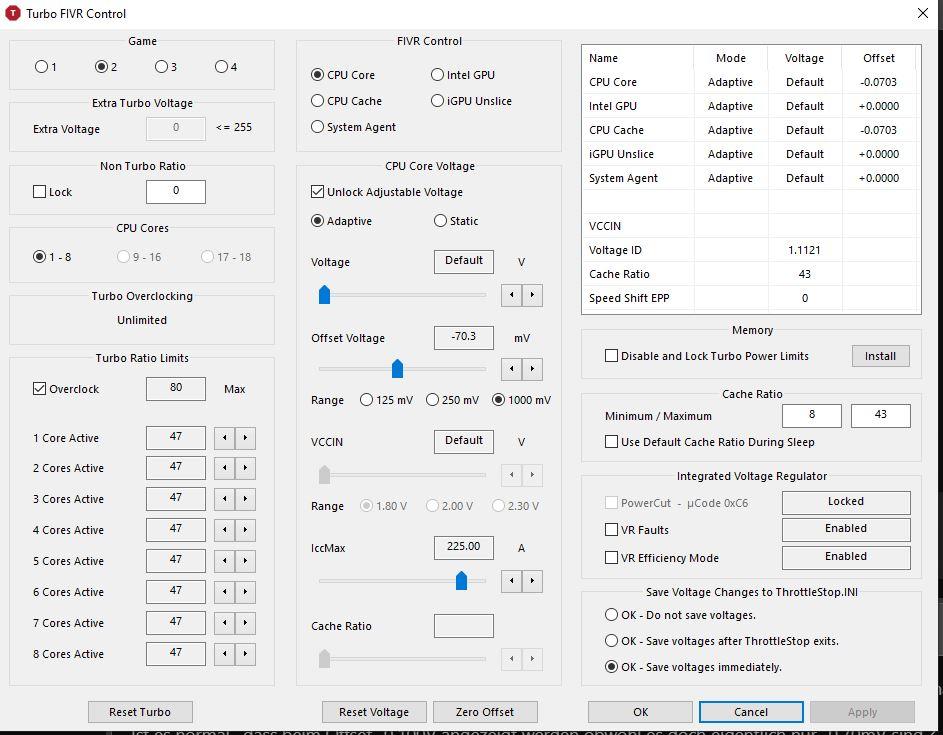943x735 pixels.
Task: Click the Overclock Max ratio field showing 80
Action: [176, 389]
